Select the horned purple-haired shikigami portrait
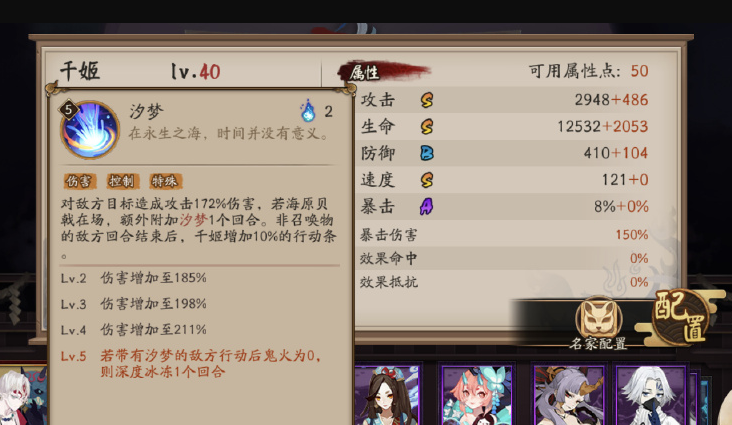Screen dimensions: 732x425 click(x=570, y=395)
